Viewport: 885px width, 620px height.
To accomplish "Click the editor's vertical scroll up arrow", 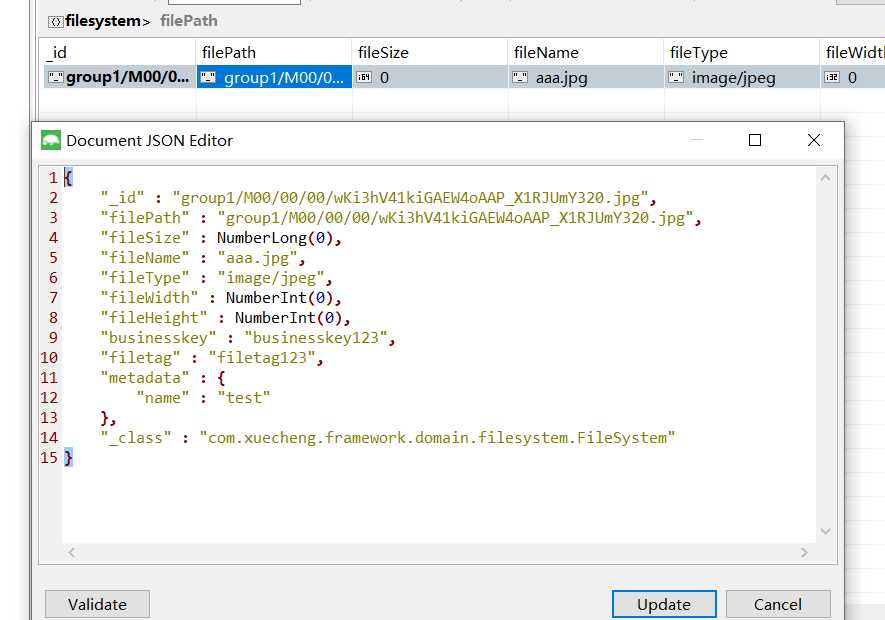I will click(825, 178).
